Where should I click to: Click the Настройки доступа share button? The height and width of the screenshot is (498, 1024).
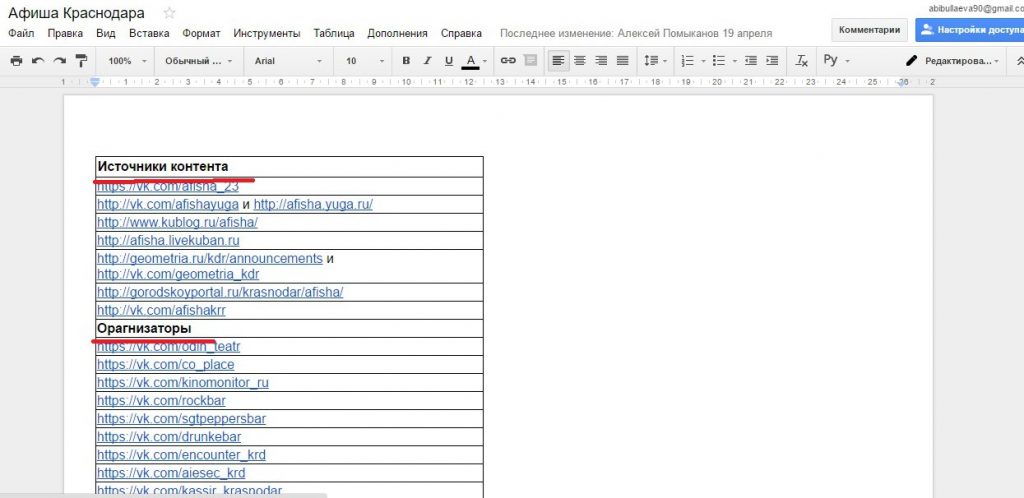(970, 29)
